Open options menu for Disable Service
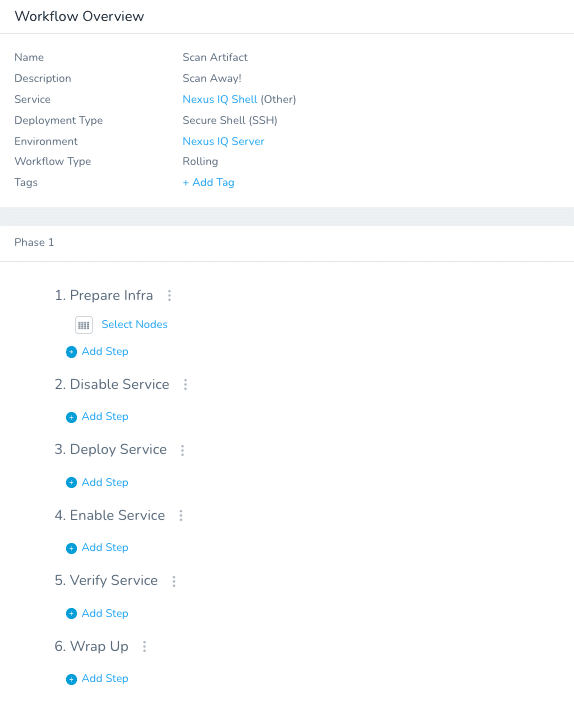This screenshot has height=704, width=574. point(185,384)
